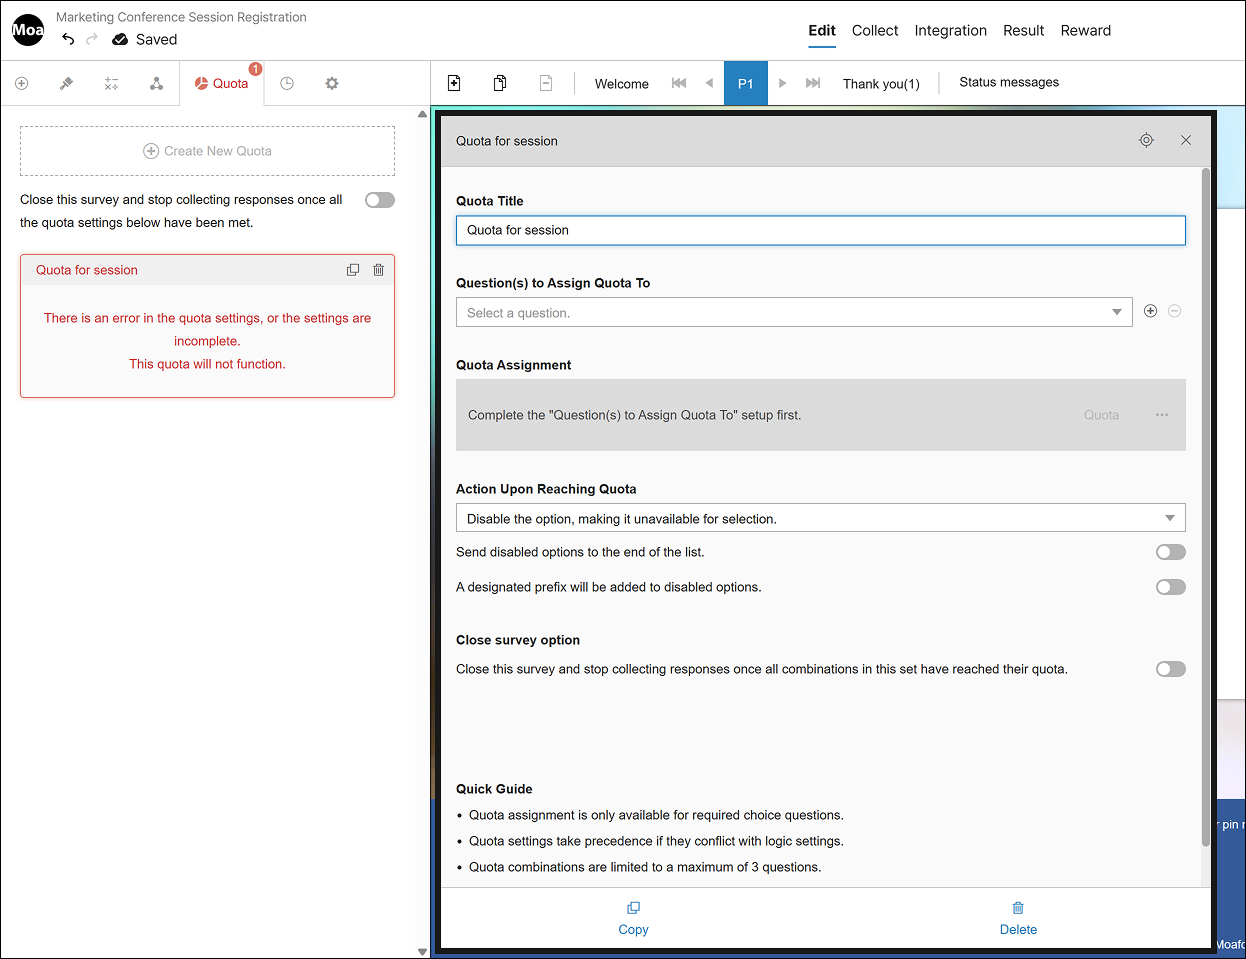Jump to first page
Image resolution: width=1246 pixels, height=959 pixels.
click(679, 83)
